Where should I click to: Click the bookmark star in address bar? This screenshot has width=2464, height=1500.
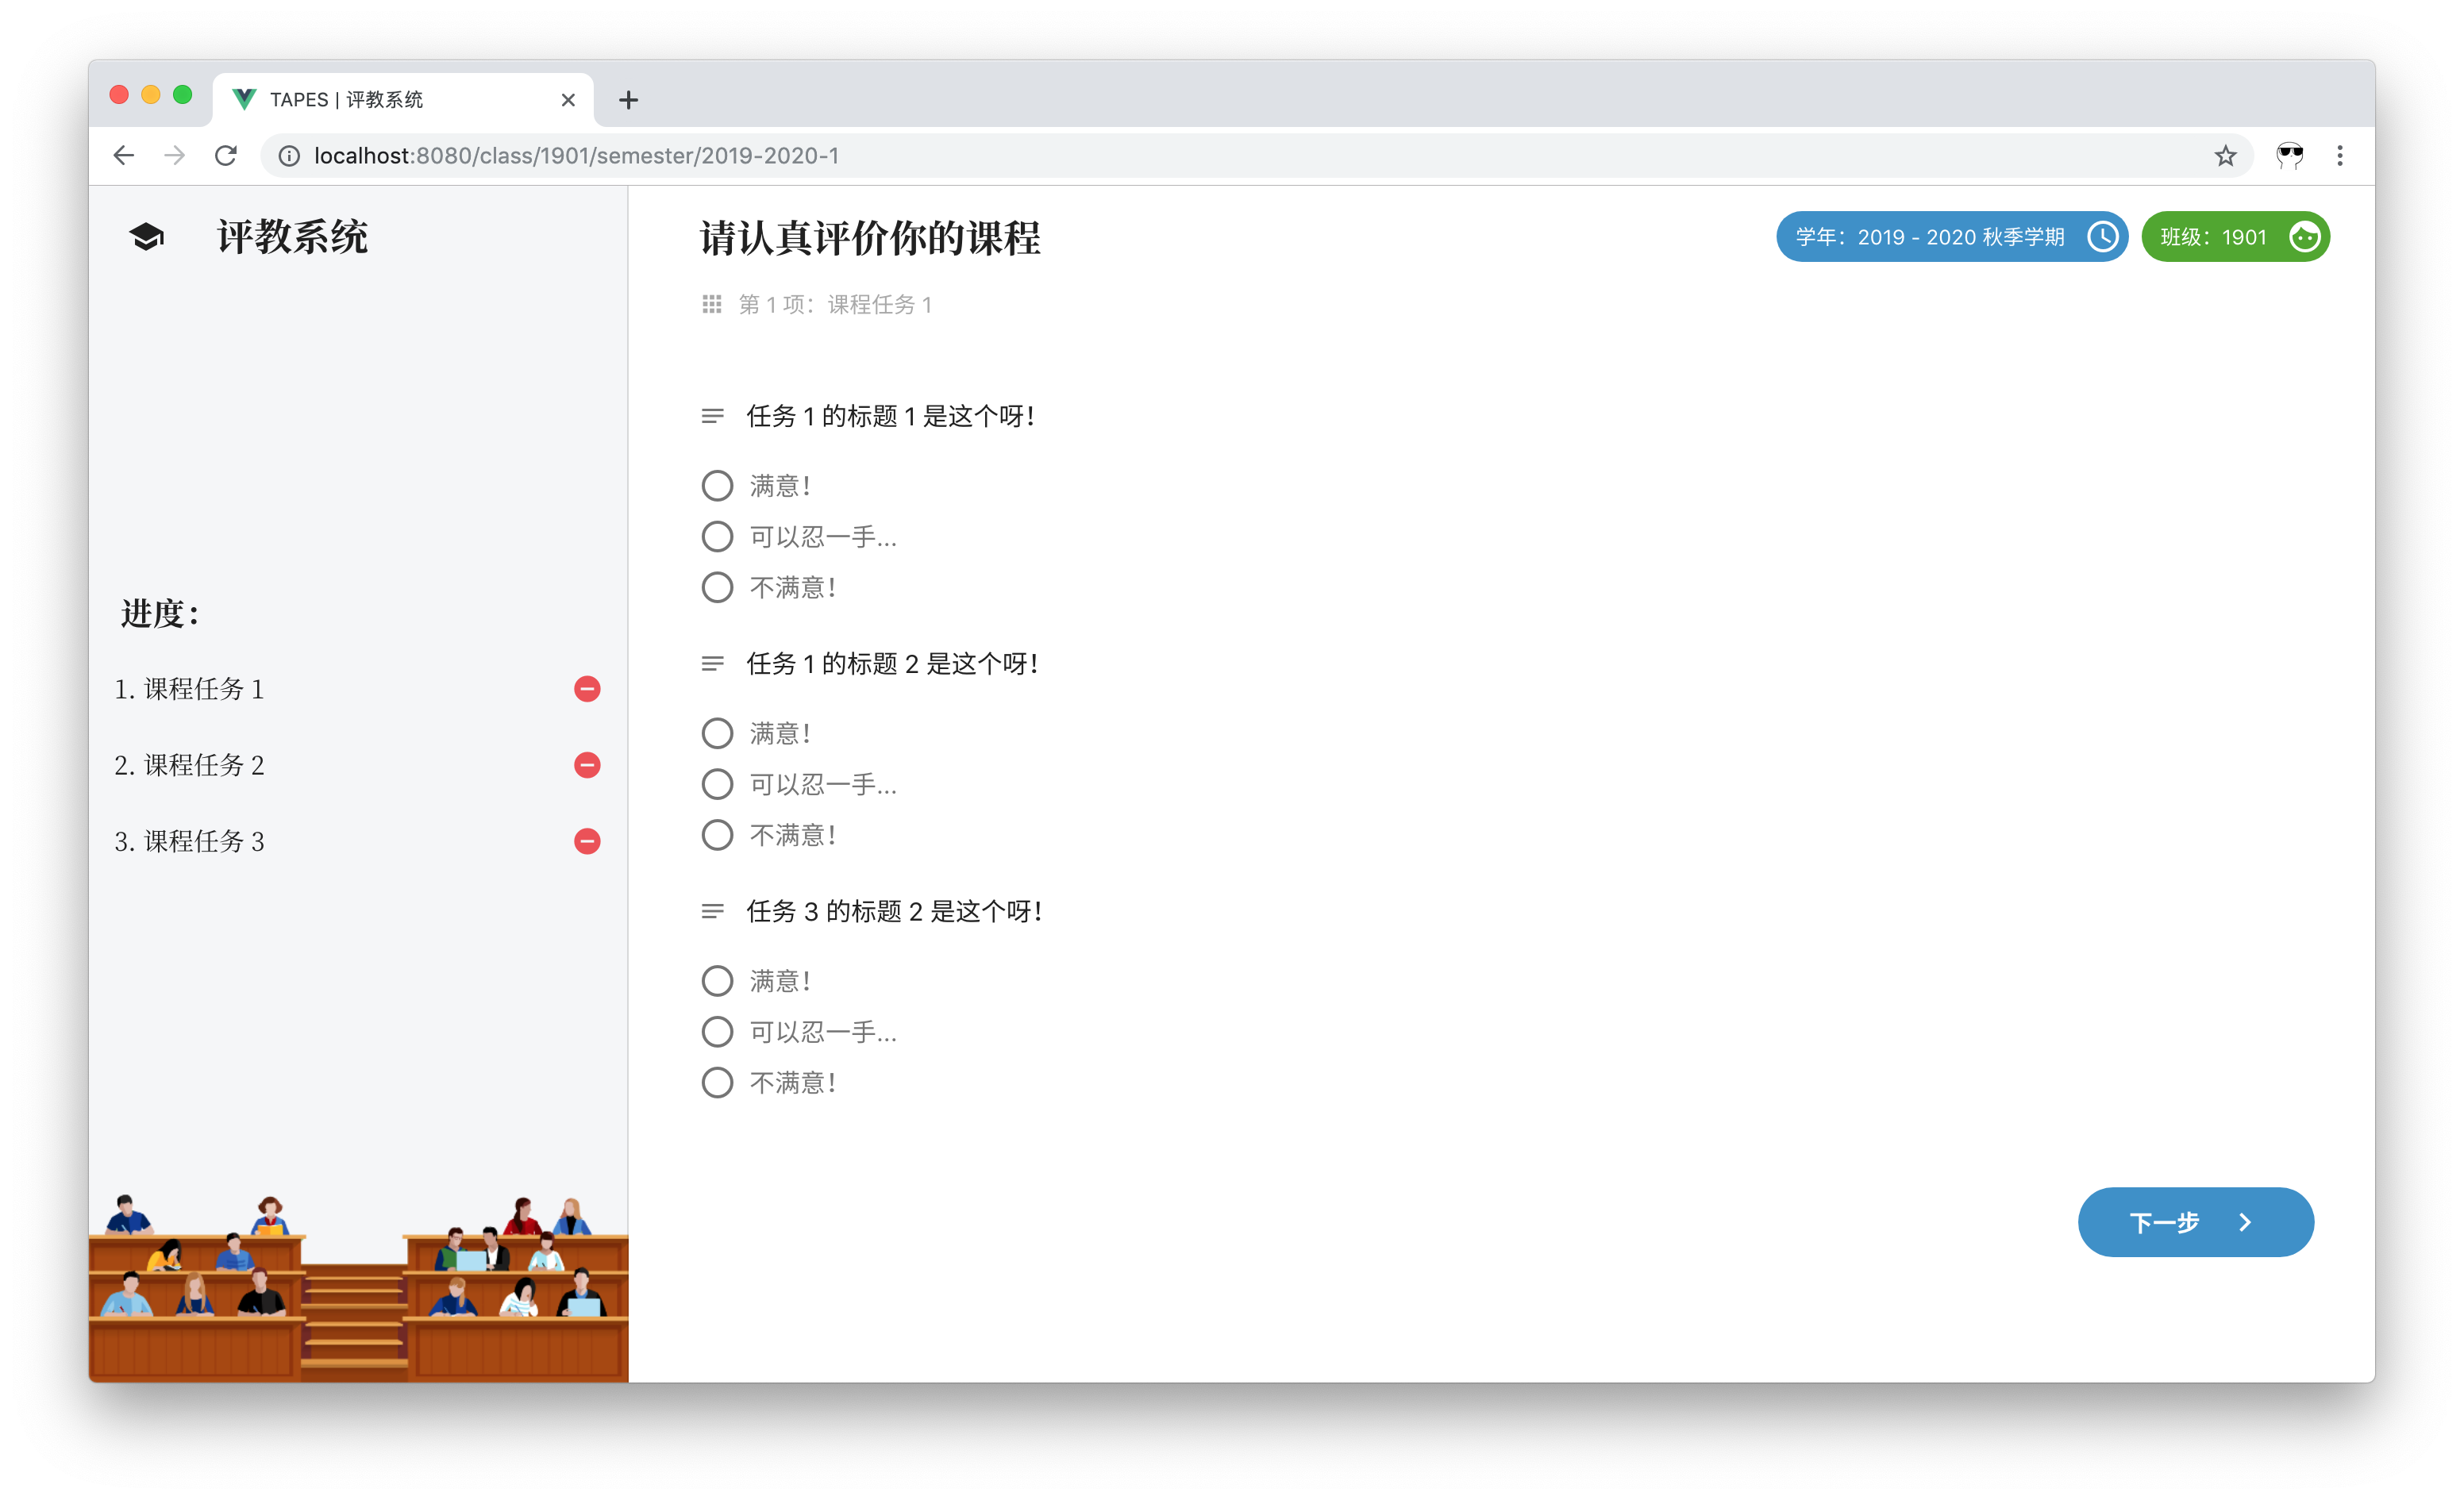(2224, 156)
